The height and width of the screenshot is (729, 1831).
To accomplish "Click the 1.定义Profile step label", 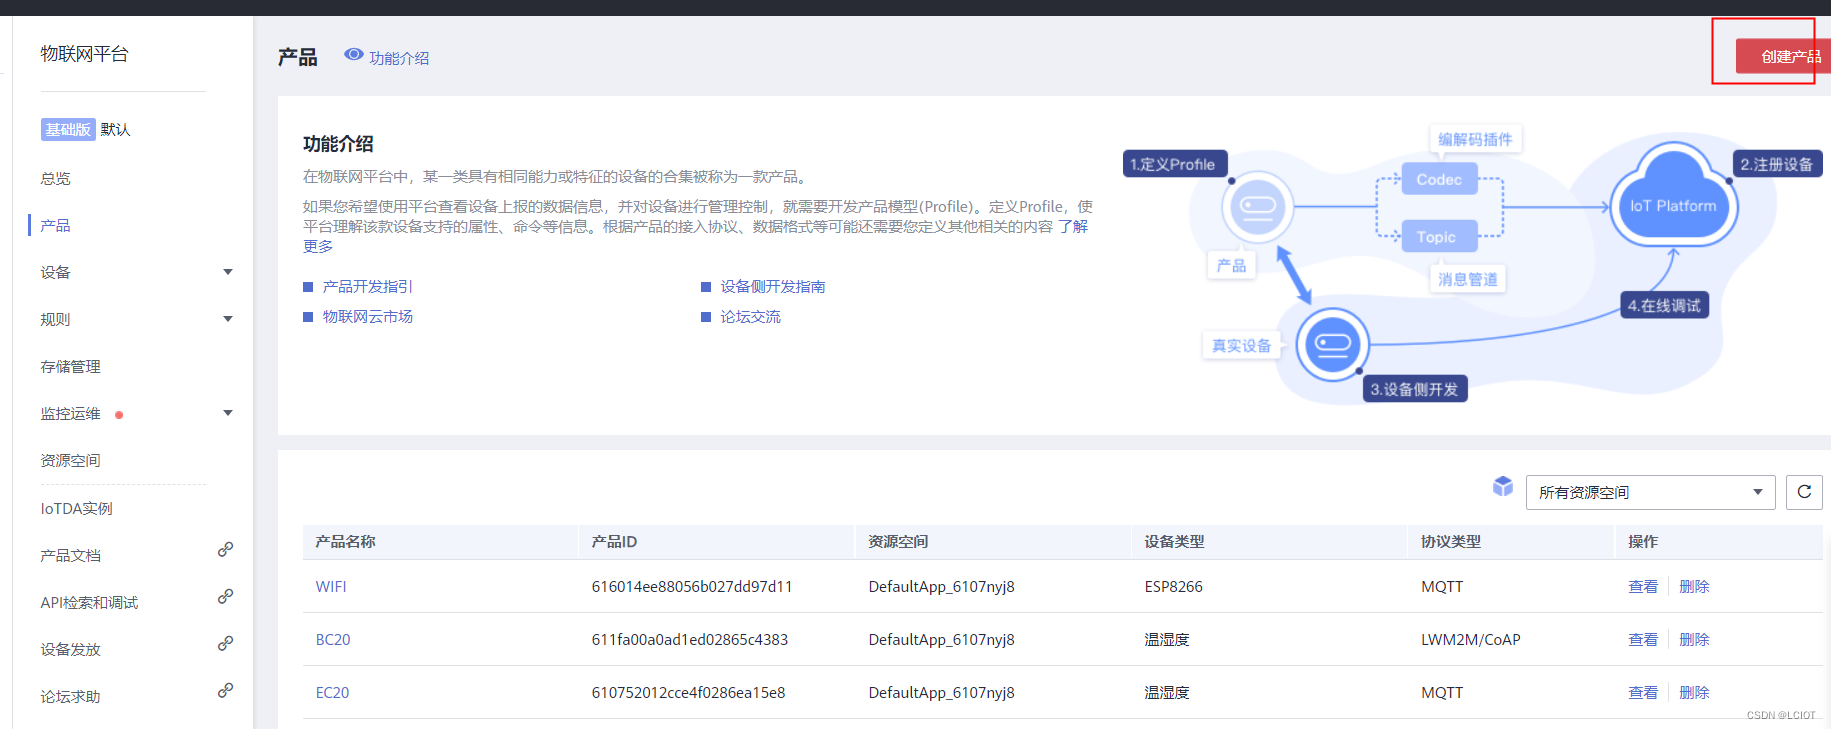I will pyautogui.click(x=1173, y=164).
